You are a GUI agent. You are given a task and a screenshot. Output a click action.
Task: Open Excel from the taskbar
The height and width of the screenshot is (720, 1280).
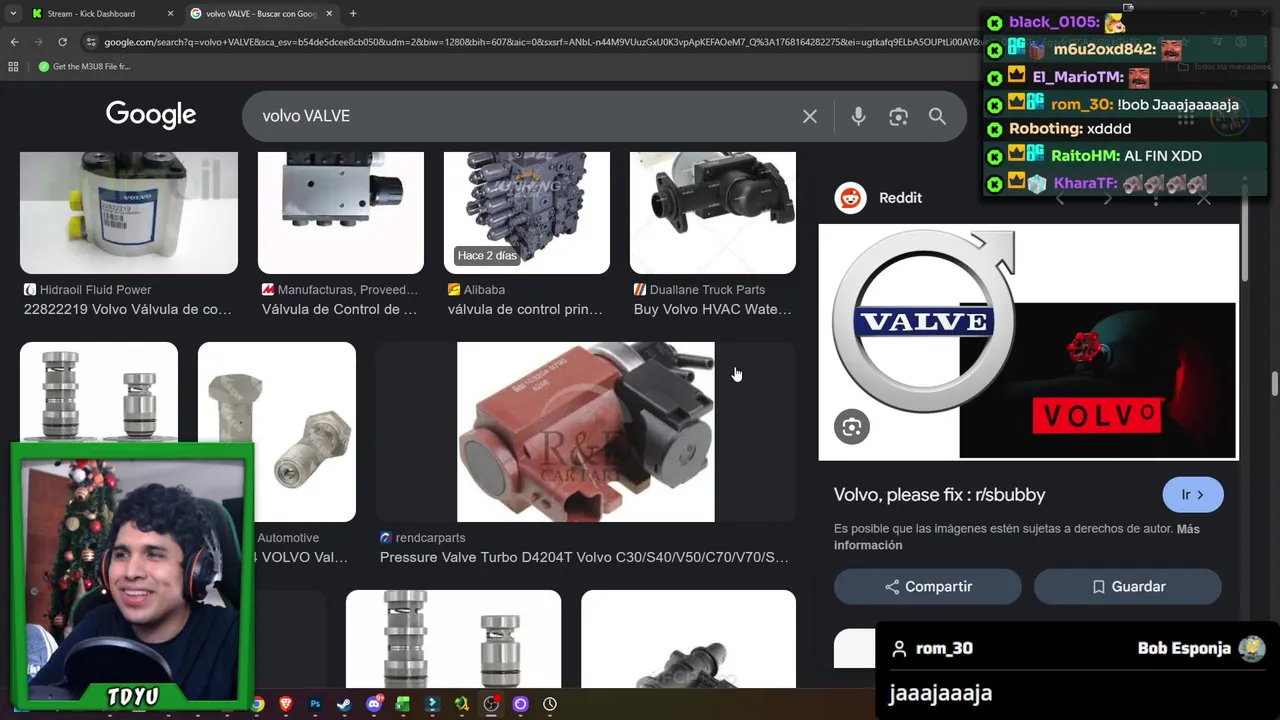(403, 704)
